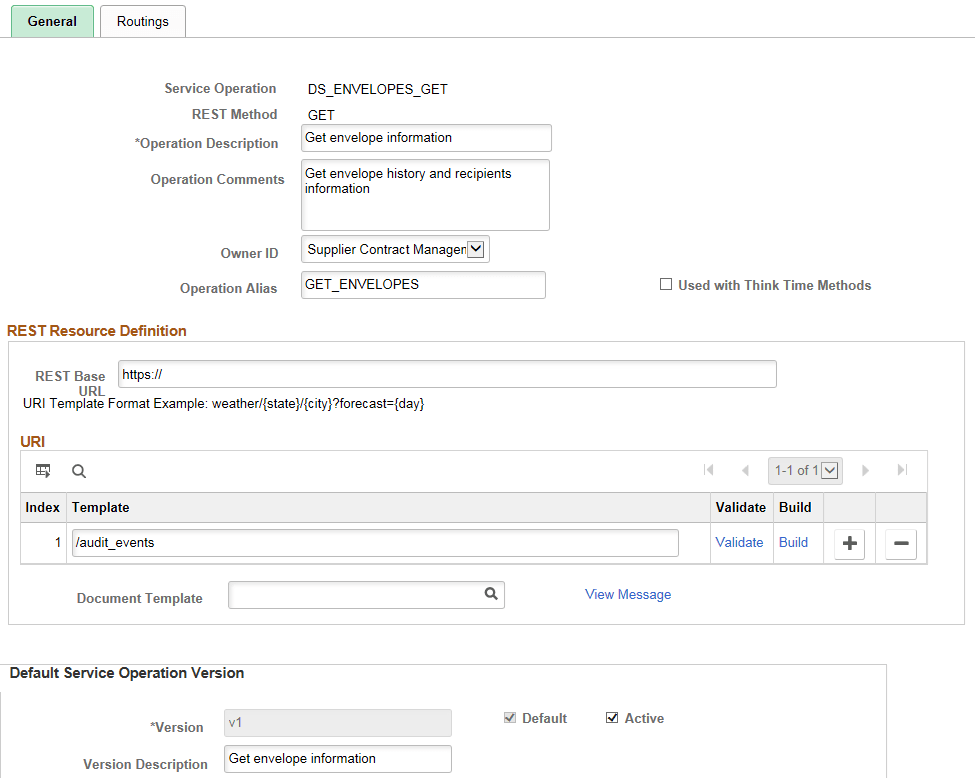
Task: Go to previous row in URI grid
Action: coord(745,471)
